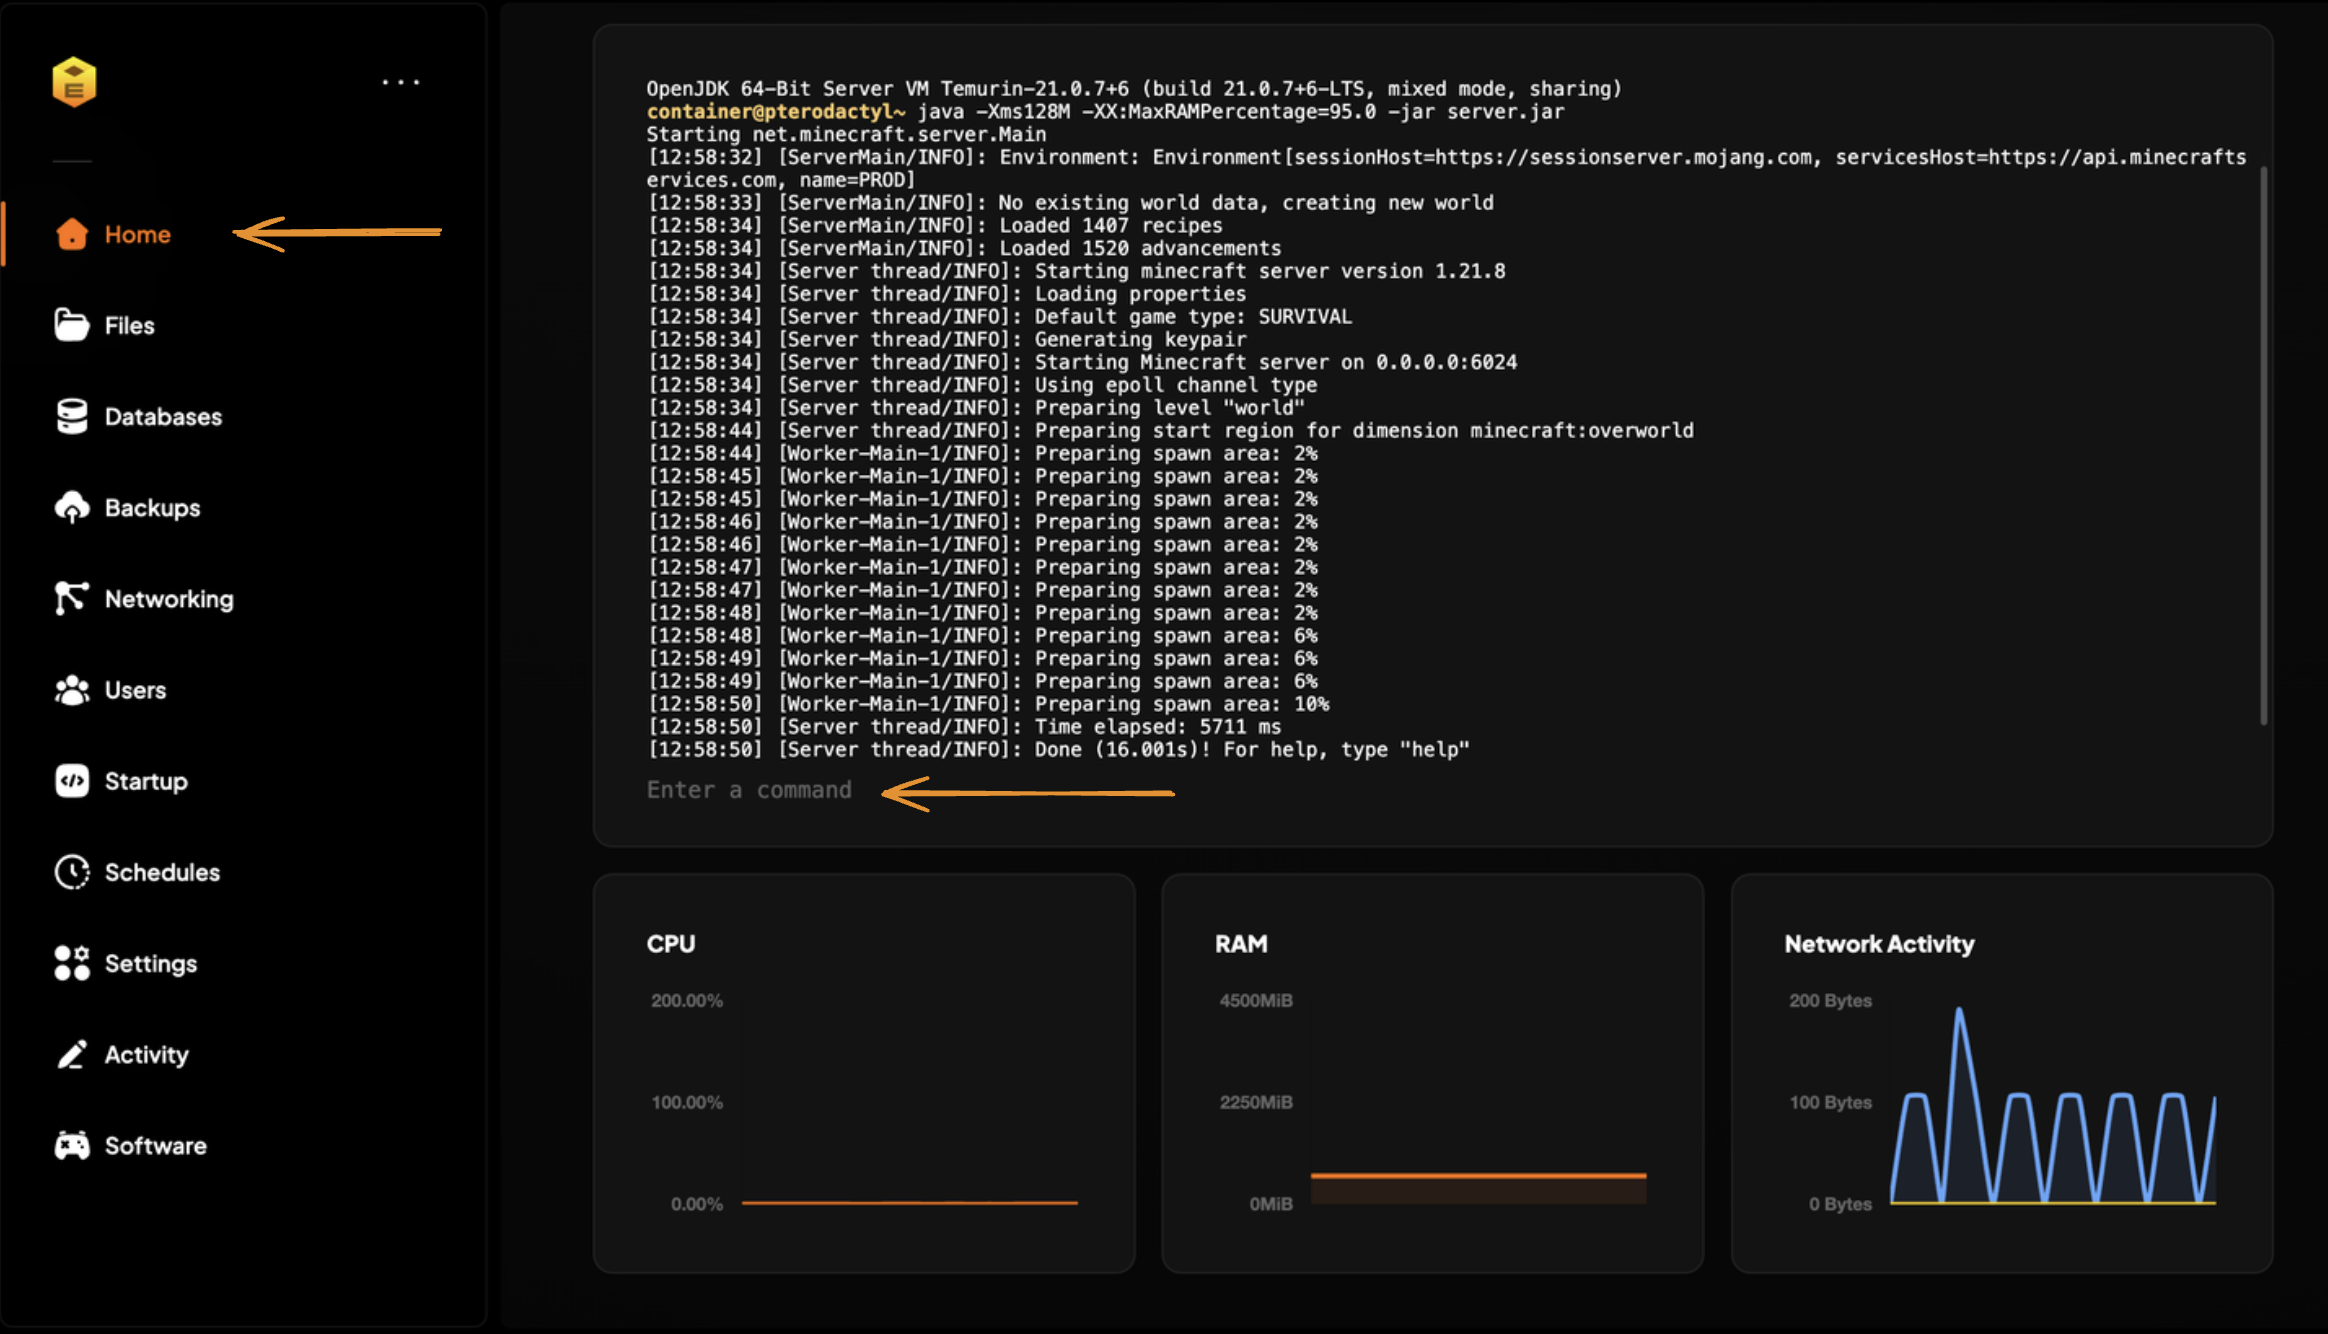The height and width of the screenshot is (1334, 2328).
Task: Click the Activity pencil icon
Action: click(x=72, y=1054)
